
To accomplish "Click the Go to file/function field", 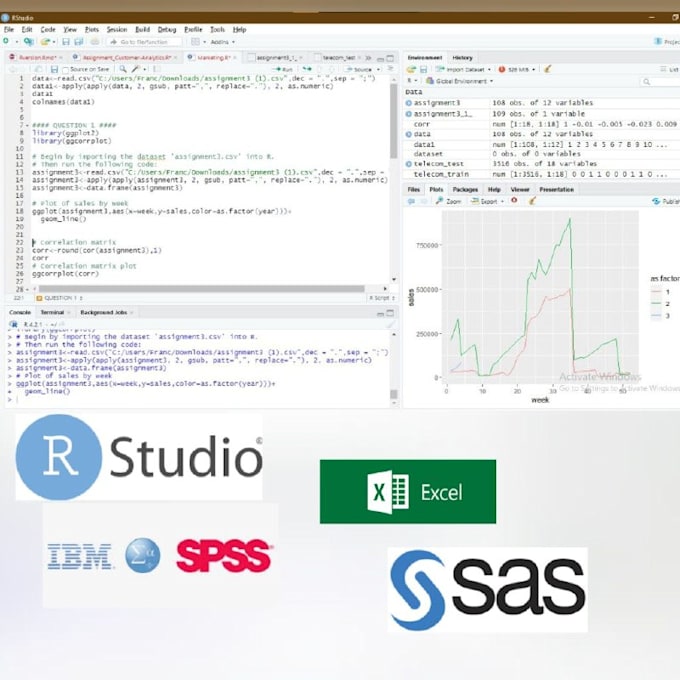I will [x=144, y=42].
